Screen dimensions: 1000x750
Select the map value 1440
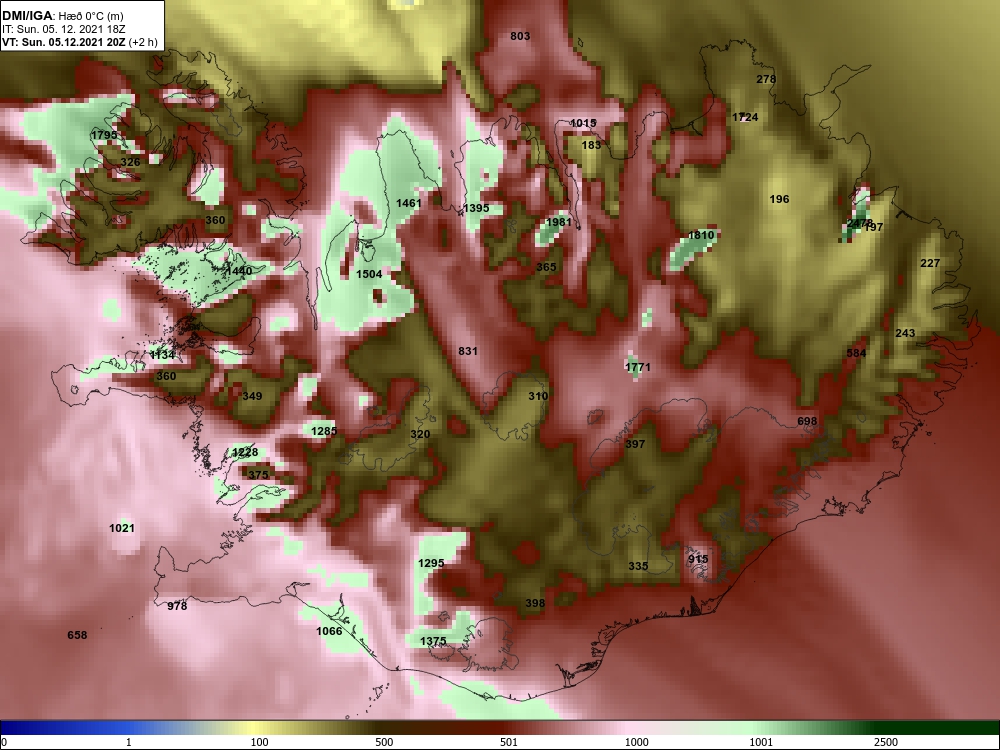tap(240, 270)
